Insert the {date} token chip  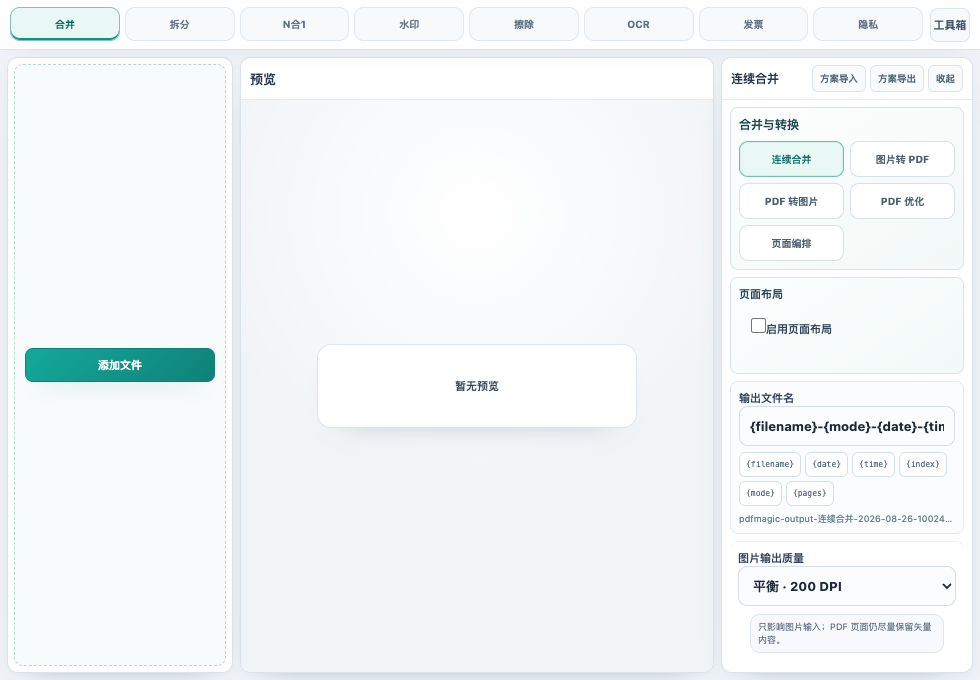click(x=827, y=464)
